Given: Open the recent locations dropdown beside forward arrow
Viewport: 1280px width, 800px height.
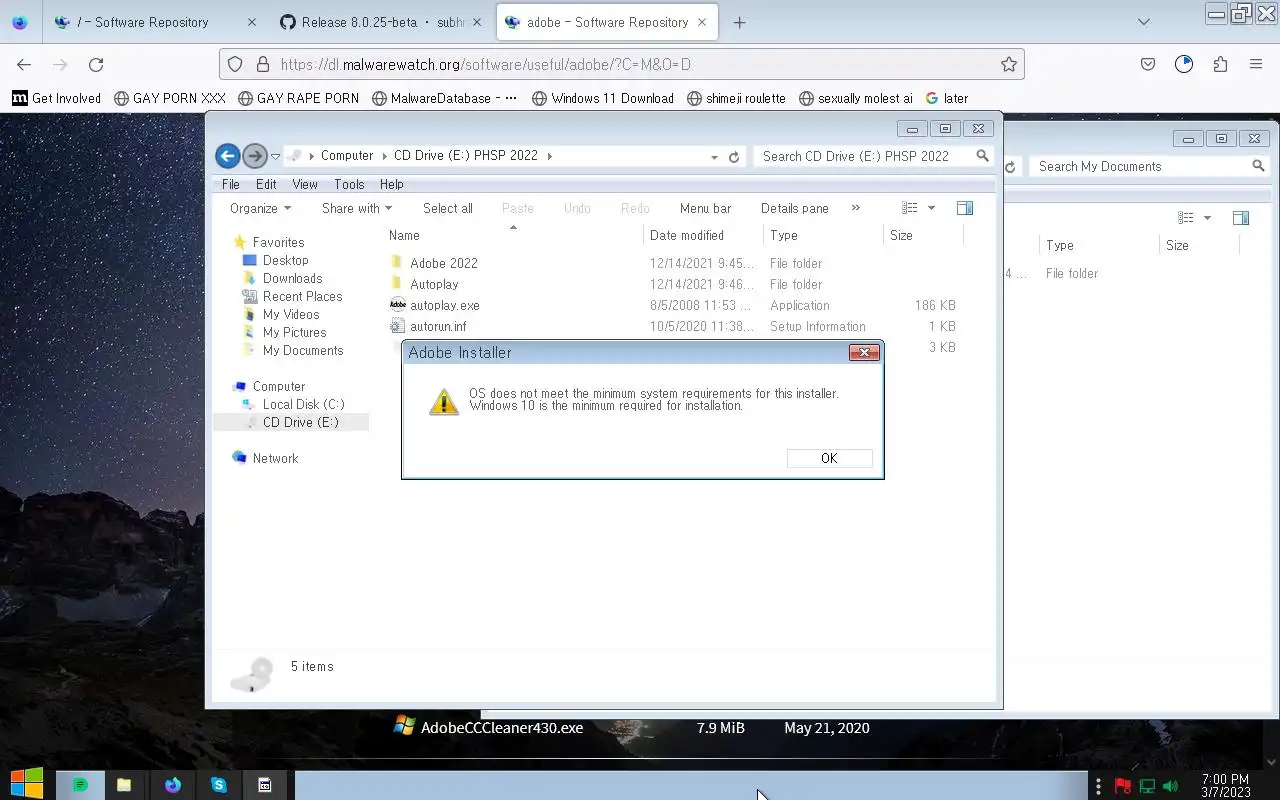Looking at the screenshot, I should click(276, 156).
